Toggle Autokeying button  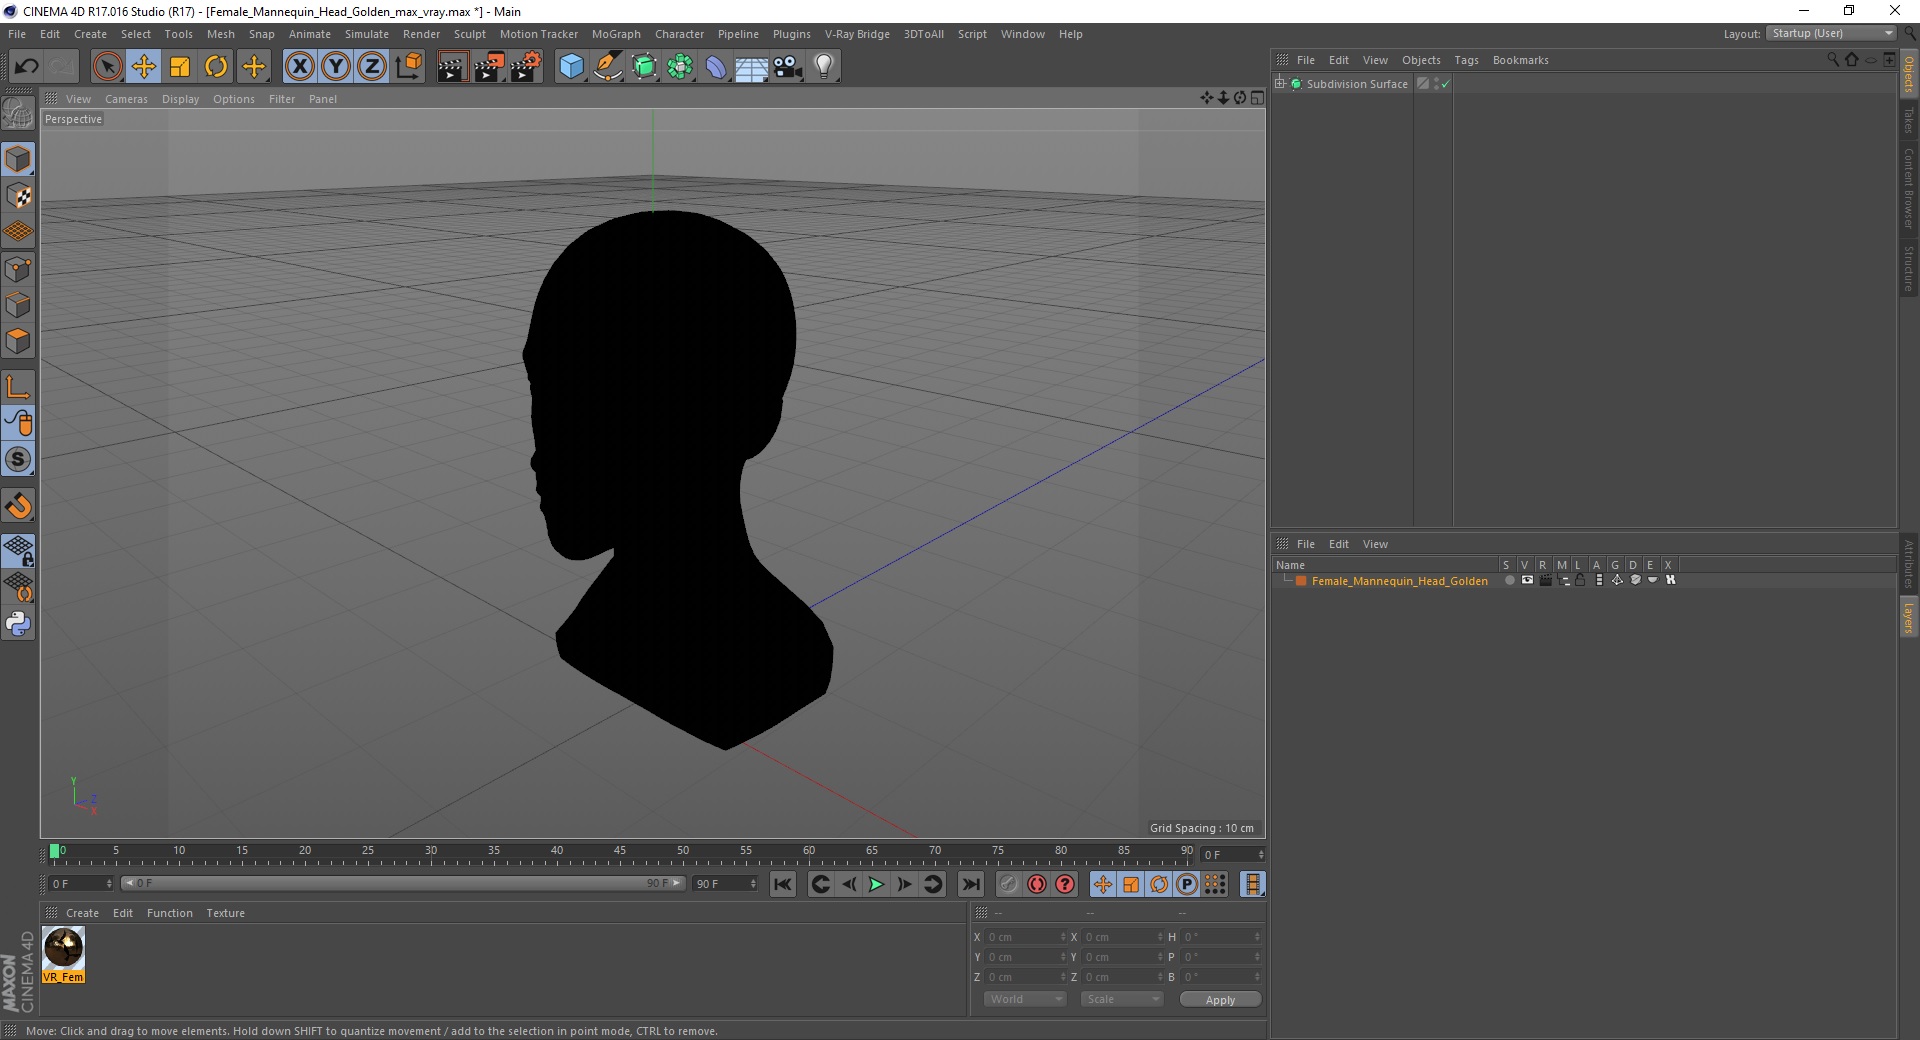pos(1037,884)
